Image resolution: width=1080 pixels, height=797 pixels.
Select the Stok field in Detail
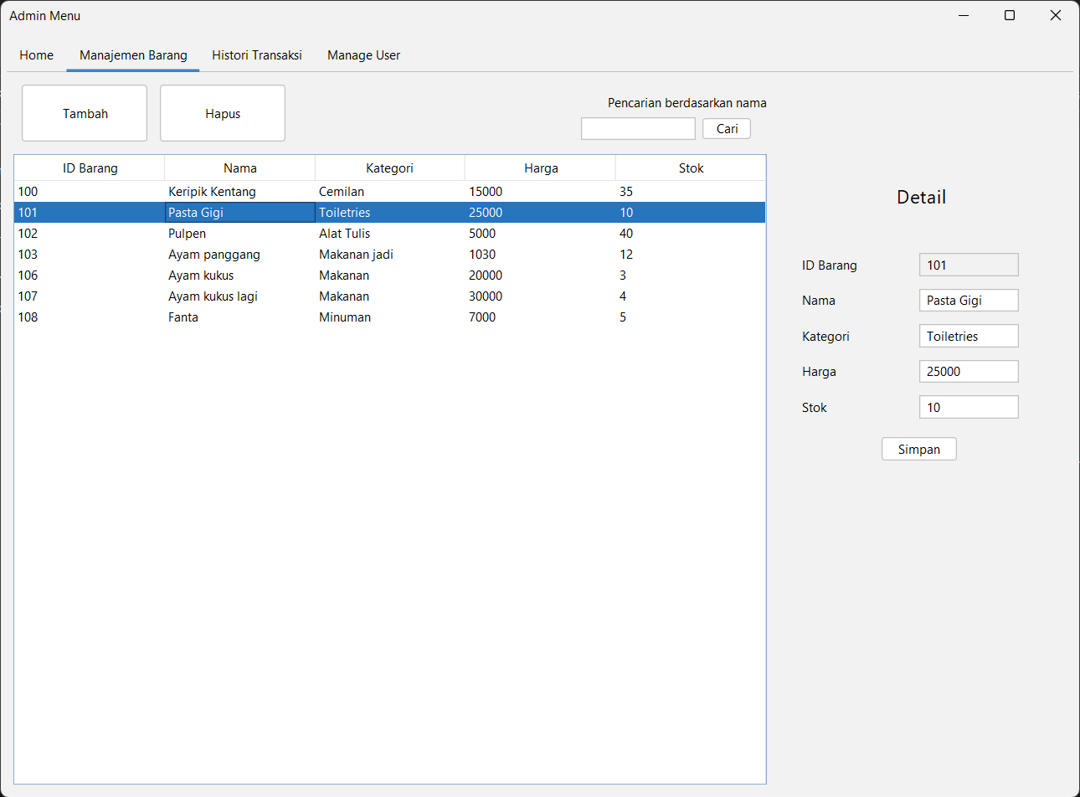(967, 407)
